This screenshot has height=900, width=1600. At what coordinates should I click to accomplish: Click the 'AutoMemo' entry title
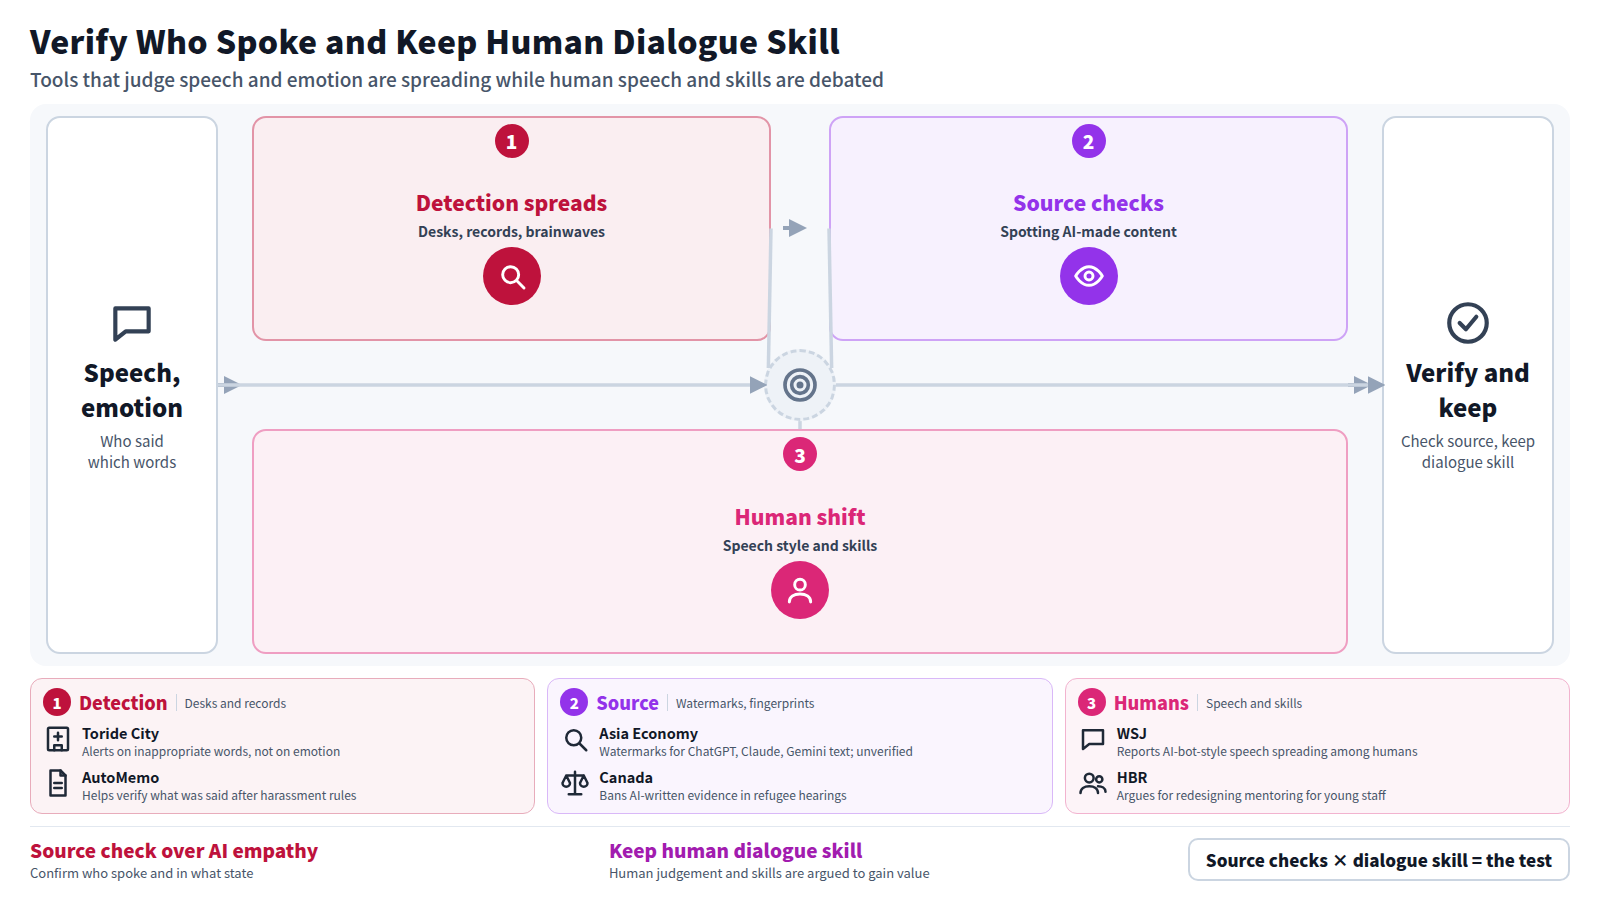tap(120, 777)
